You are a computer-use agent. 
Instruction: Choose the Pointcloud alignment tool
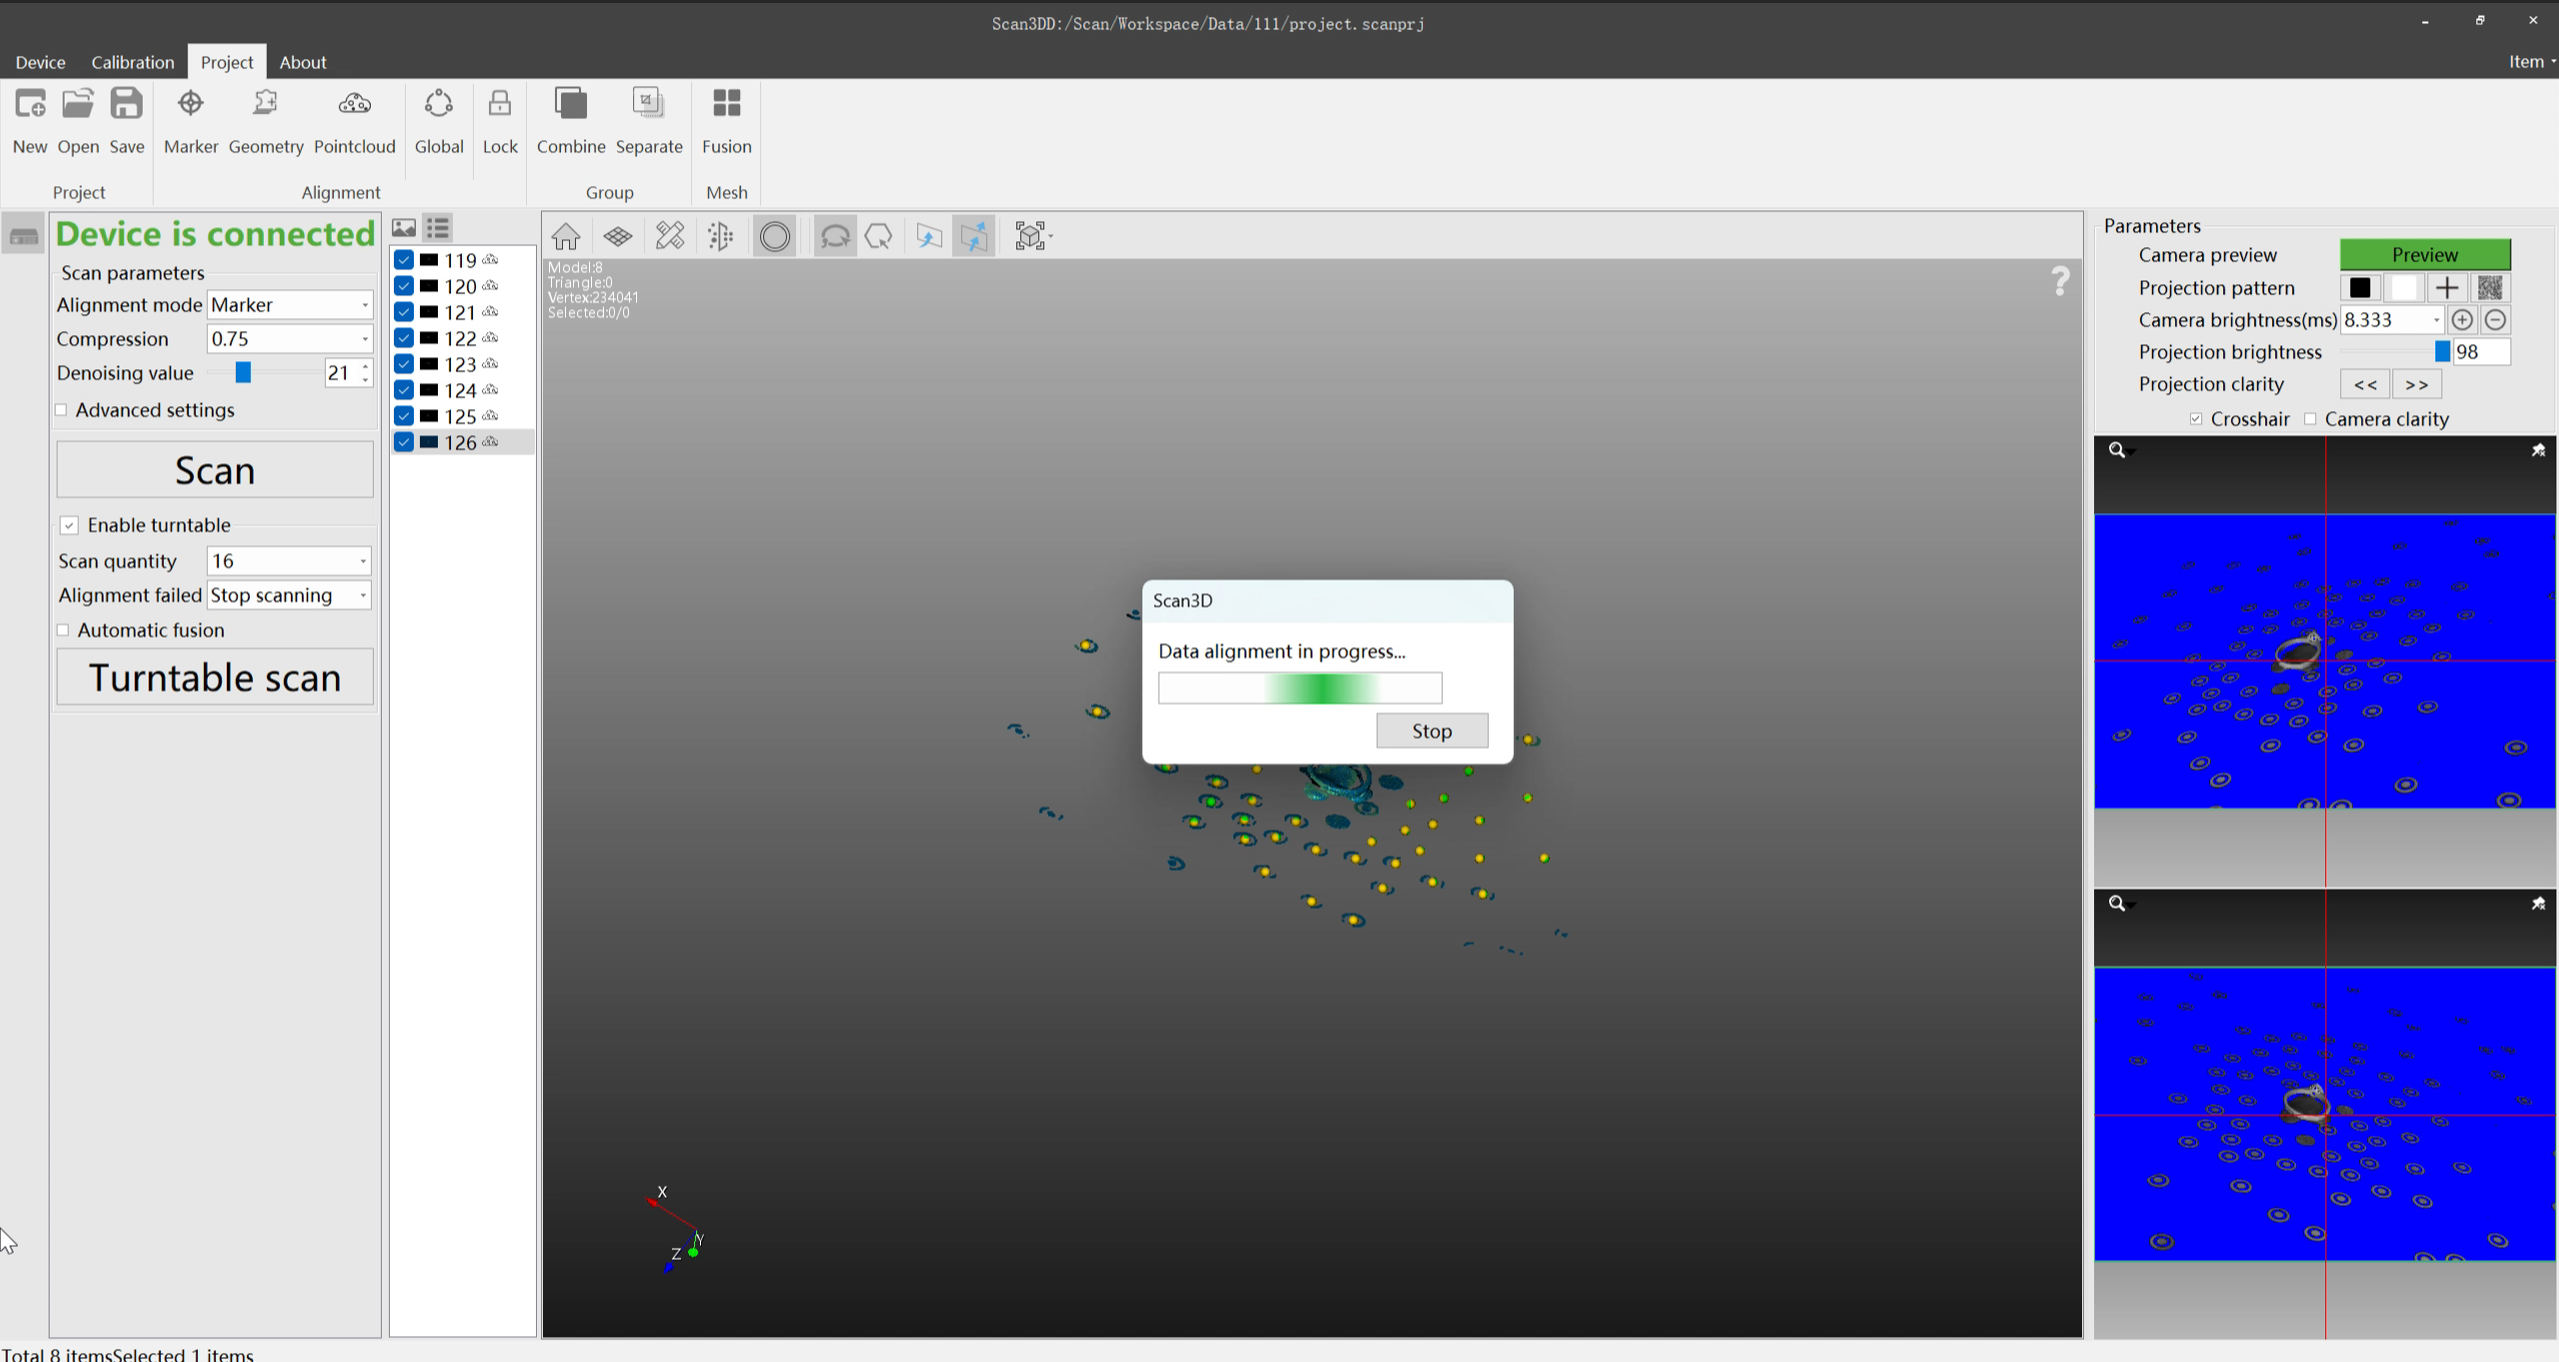354,104
